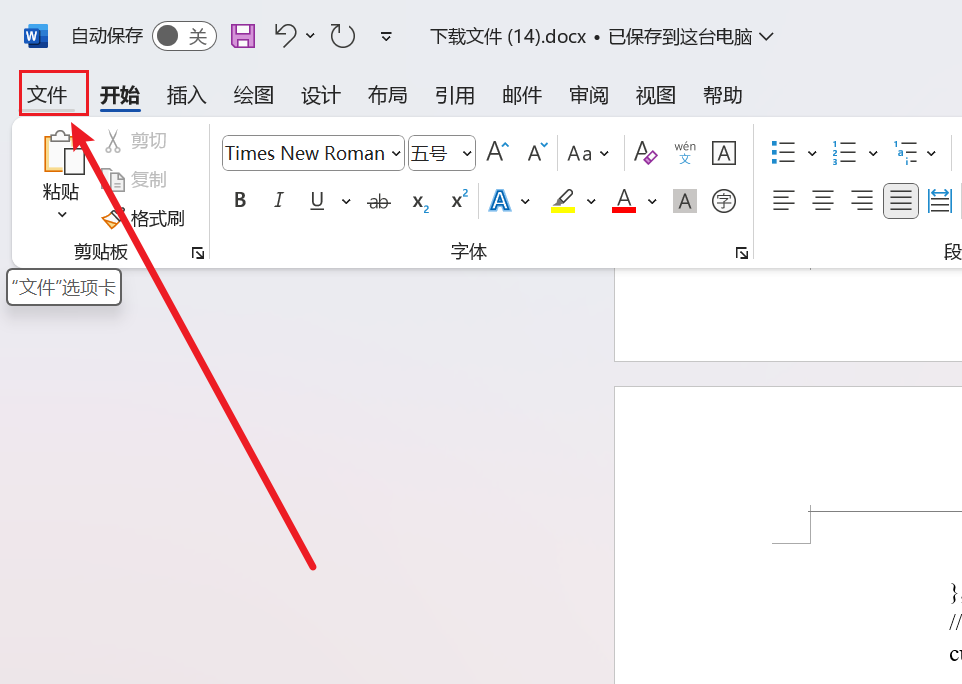The image size is (962, 684).
Task: Click the distributed alignment icon
Action: pyautogui.click(x=940, y=201)
